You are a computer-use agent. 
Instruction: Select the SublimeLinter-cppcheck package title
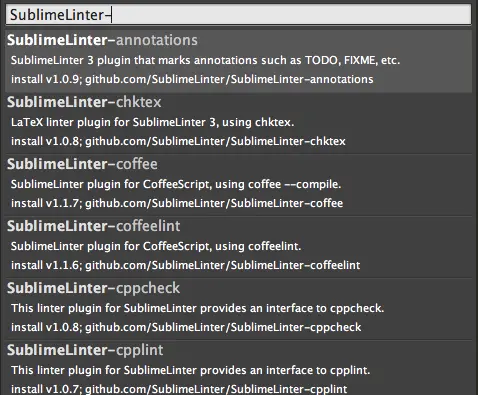93,288
